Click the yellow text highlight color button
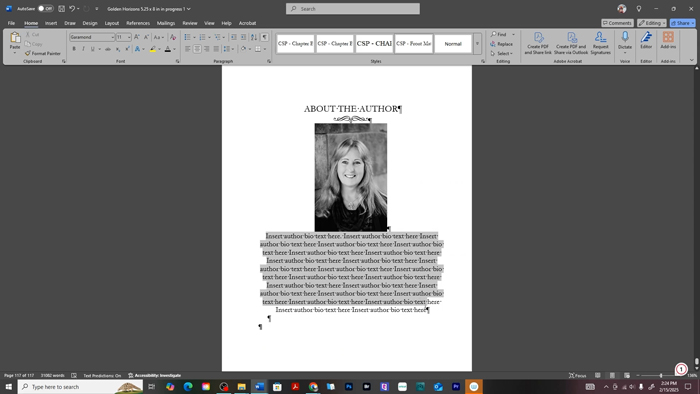Viewport: 700px width, 394px height. click(x=153, y=49)
